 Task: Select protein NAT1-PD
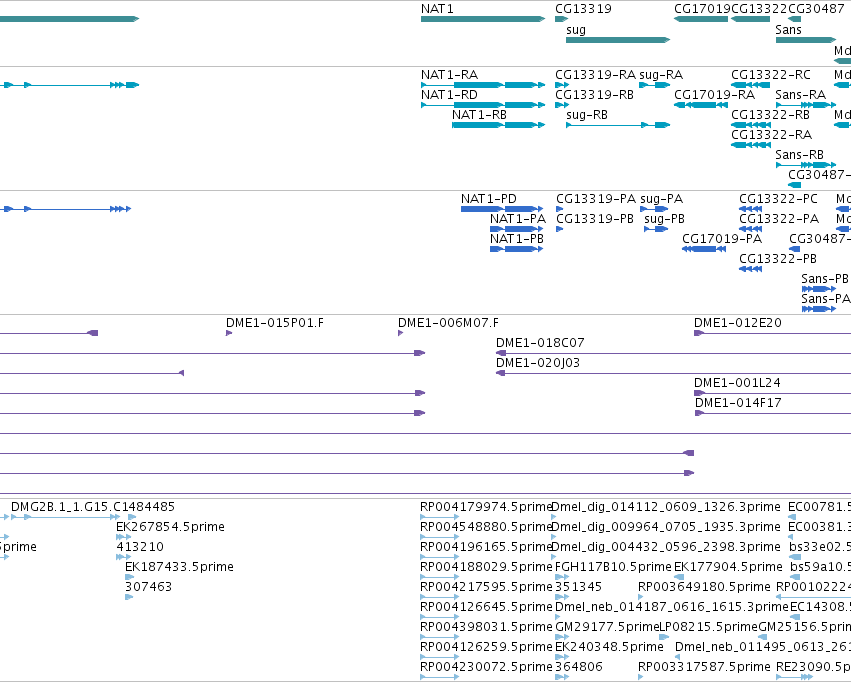click(502, 209)
